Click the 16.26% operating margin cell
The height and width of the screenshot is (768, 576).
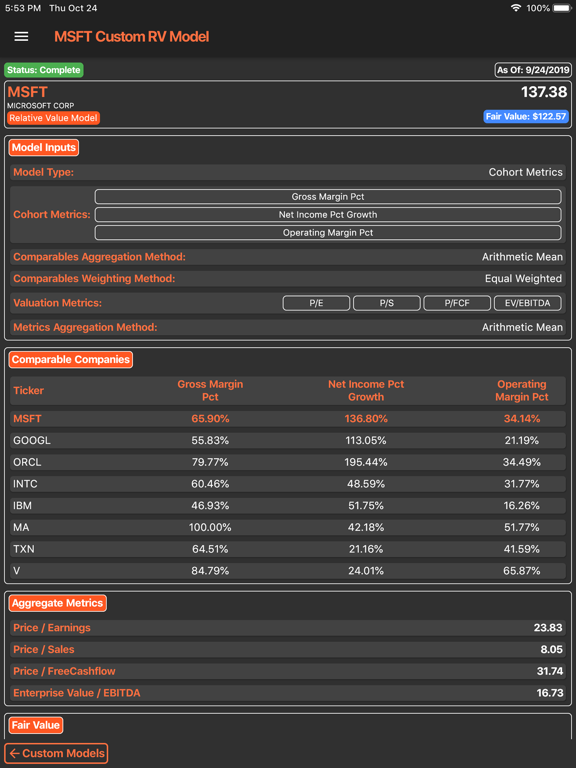coord(522,505)
